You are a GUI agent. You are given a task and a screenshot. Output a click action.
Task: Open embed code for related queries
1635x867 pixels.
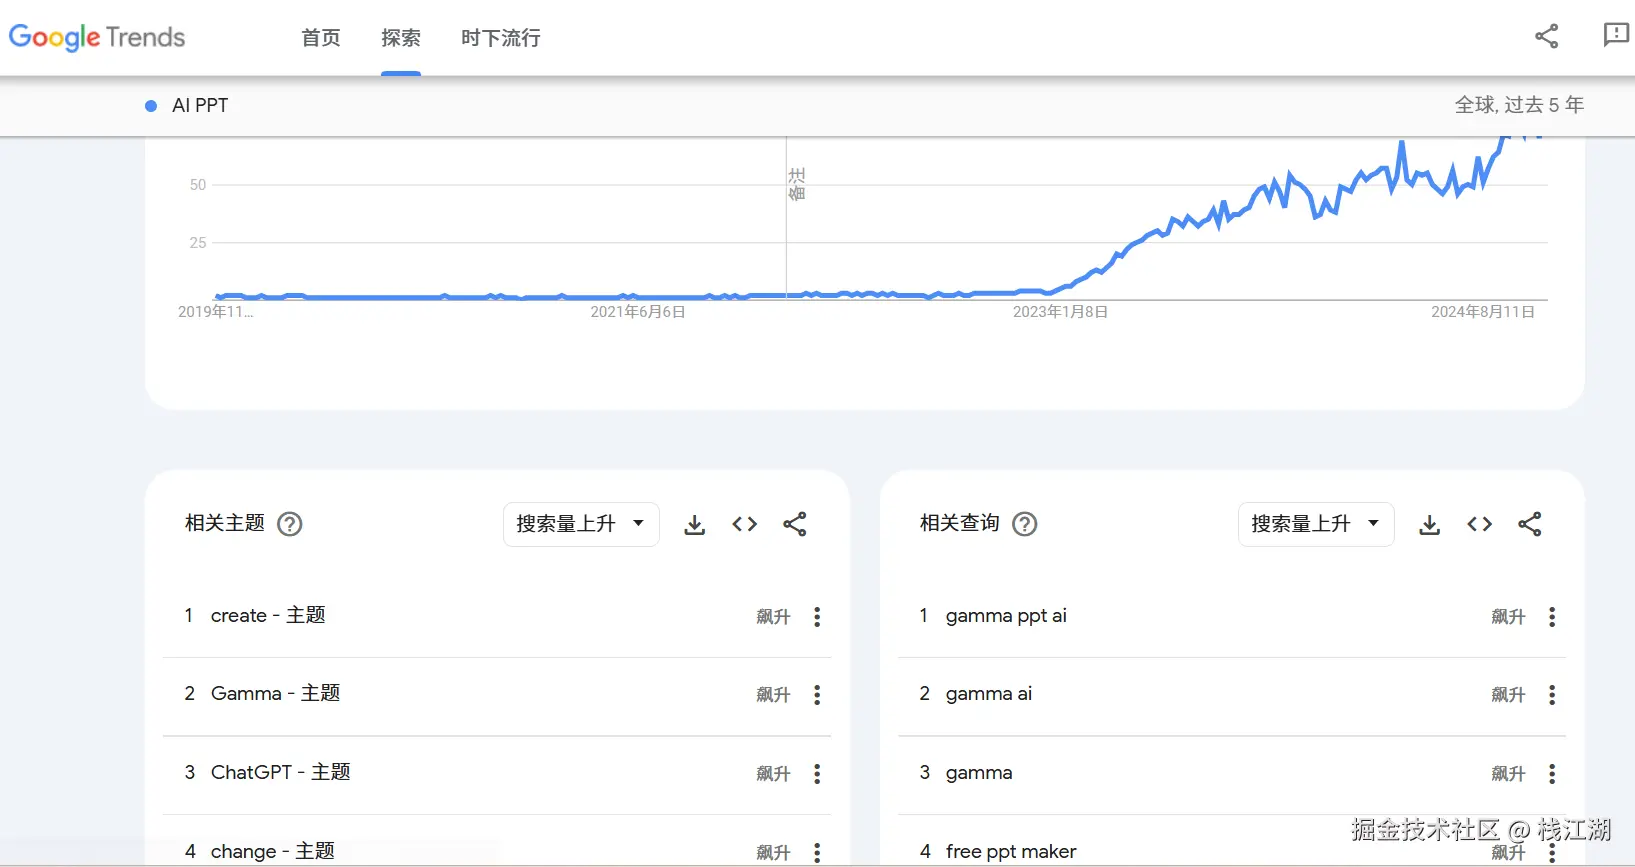coord(1479,525)
